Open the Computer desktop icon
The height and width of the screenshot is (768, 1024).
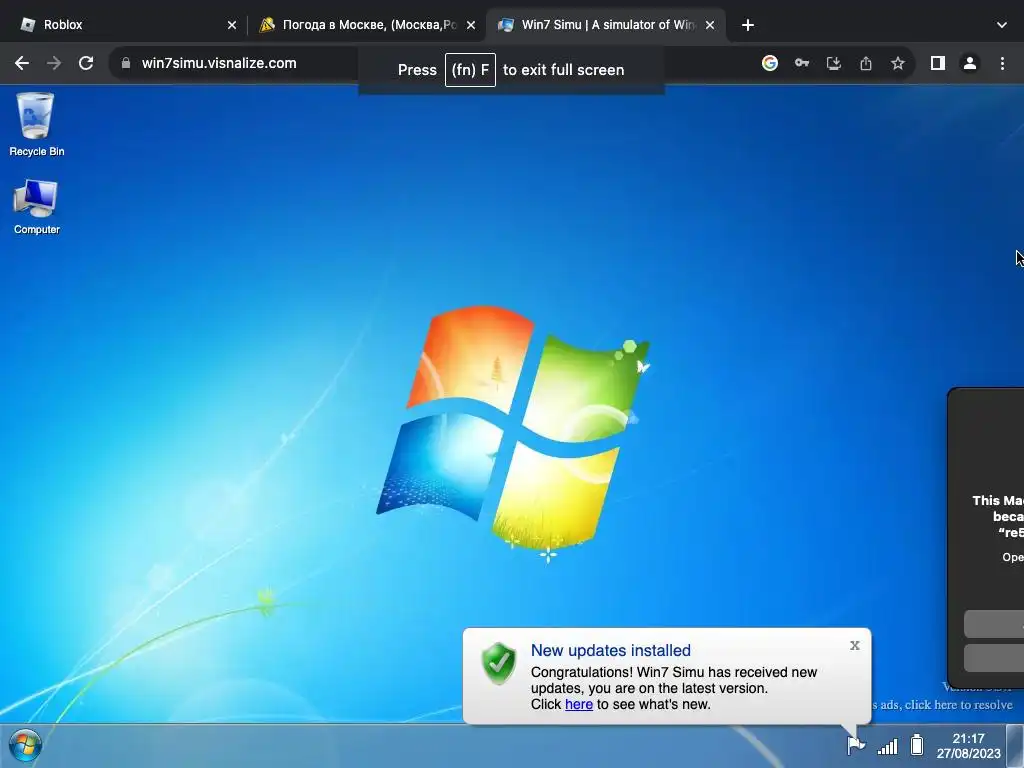[x=36, y=206]
